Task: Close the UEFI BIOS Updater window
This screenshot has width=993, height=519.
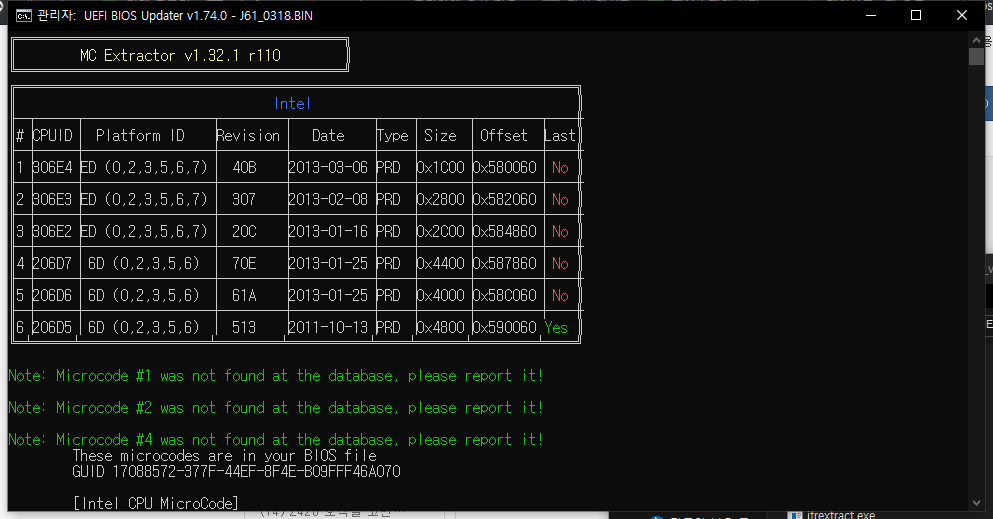Action: pos(961,15)
